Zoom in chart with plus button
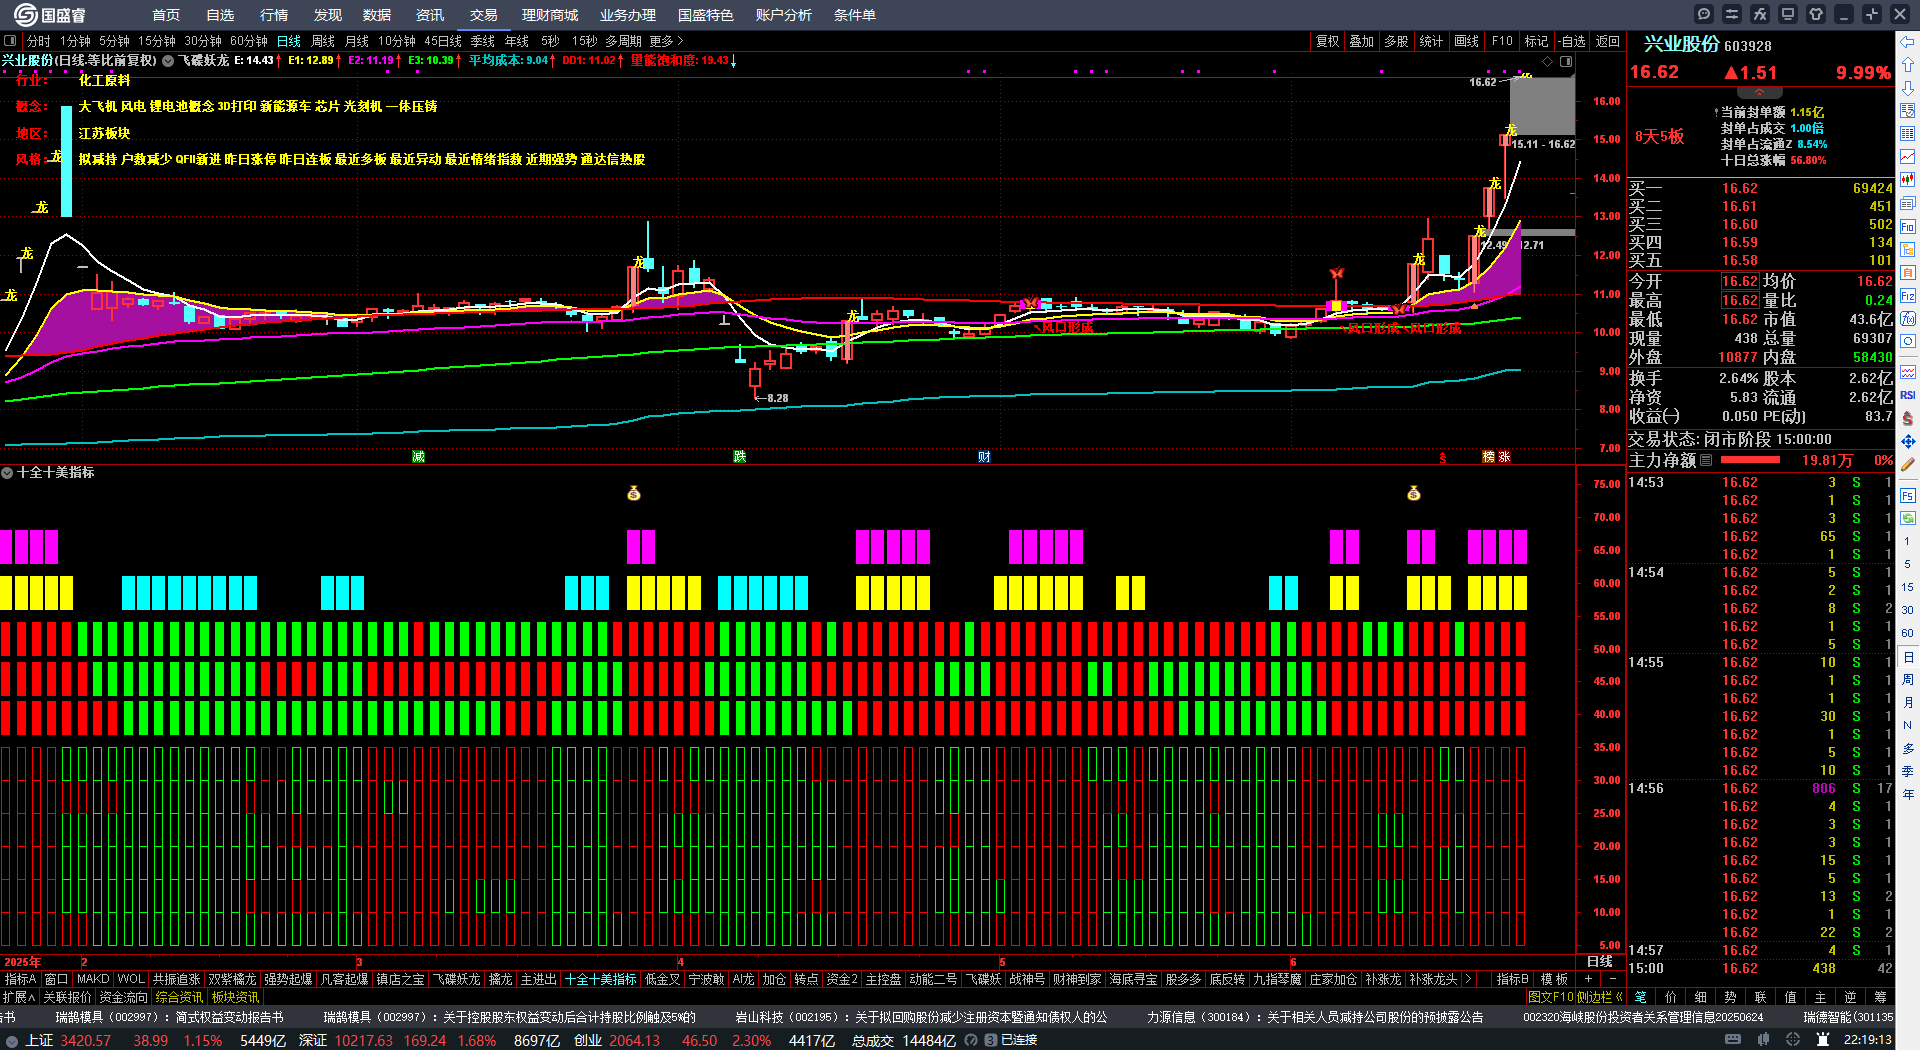This screenshot has height=1050, width=1920. pos(1588,979)
